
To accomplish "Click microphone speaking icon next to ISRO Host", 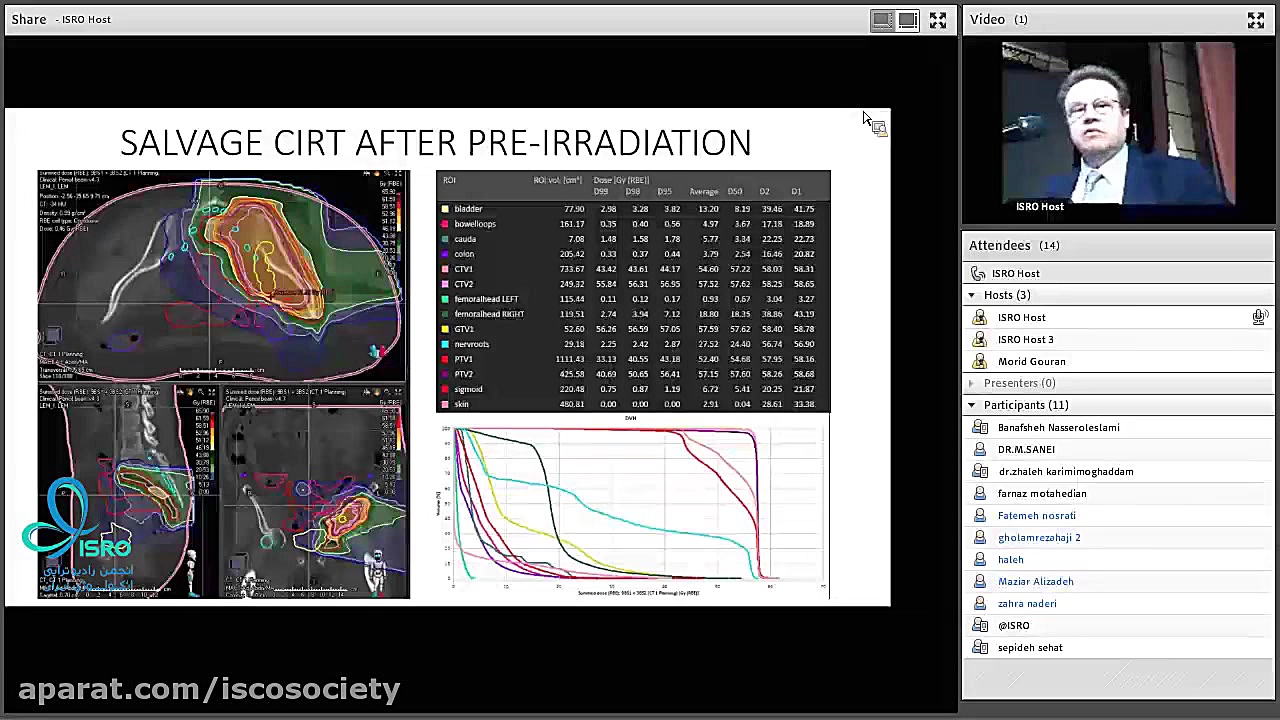I will tap(1259, 317).
